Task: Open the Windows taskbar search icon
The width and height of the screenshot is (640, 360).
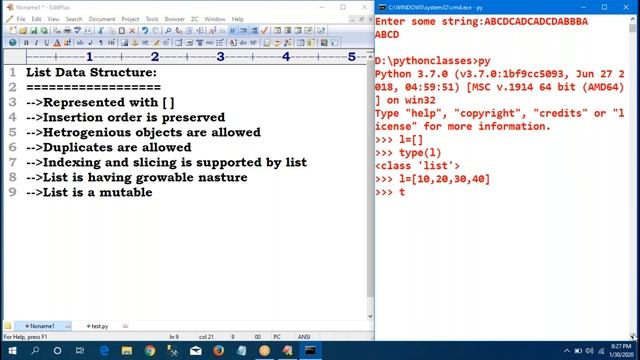Action: click(x=35, y=351)
